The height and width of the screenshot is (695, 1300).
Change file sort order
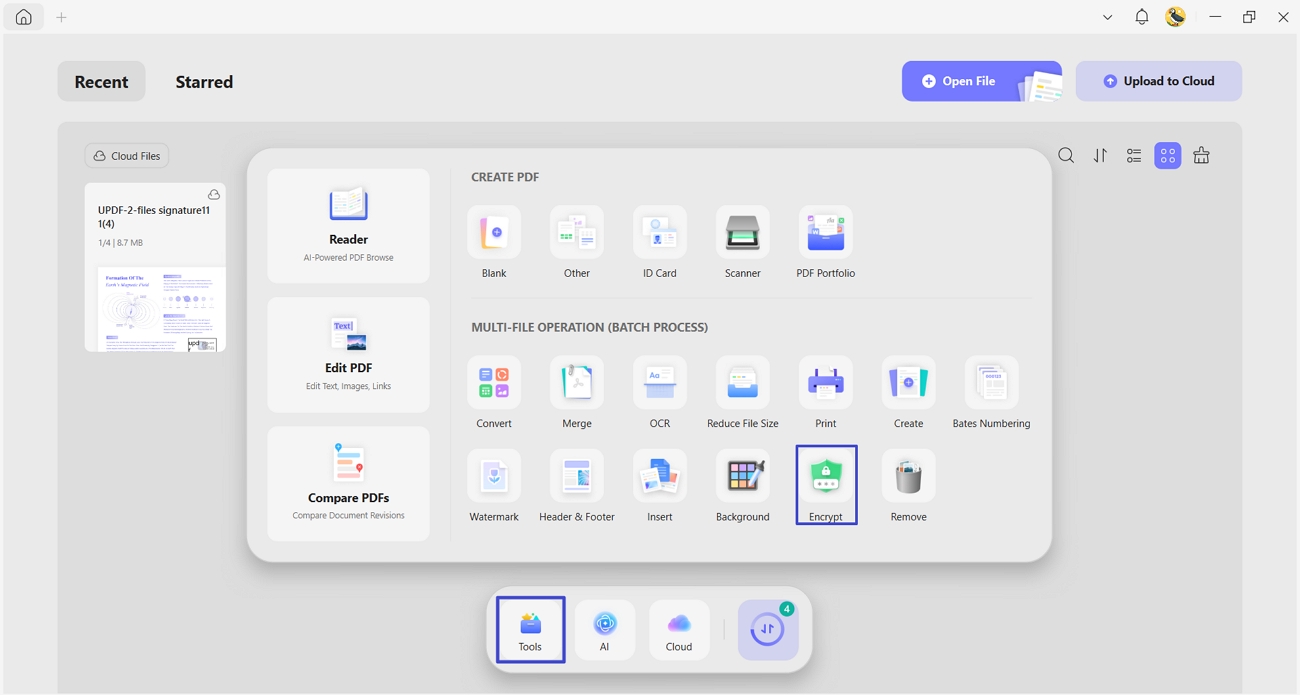click(x=1100, y=156)
